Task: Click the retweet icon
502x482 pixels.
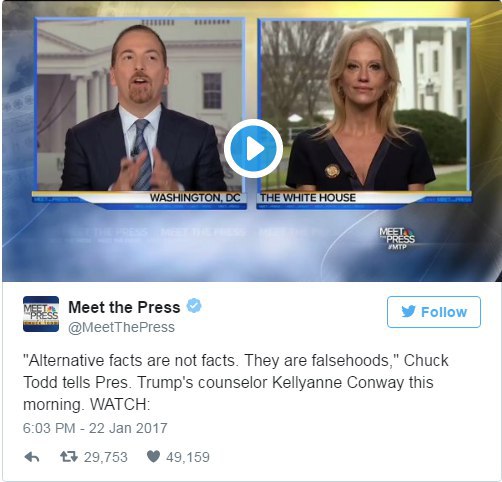Action: click(x=69, y=457)
